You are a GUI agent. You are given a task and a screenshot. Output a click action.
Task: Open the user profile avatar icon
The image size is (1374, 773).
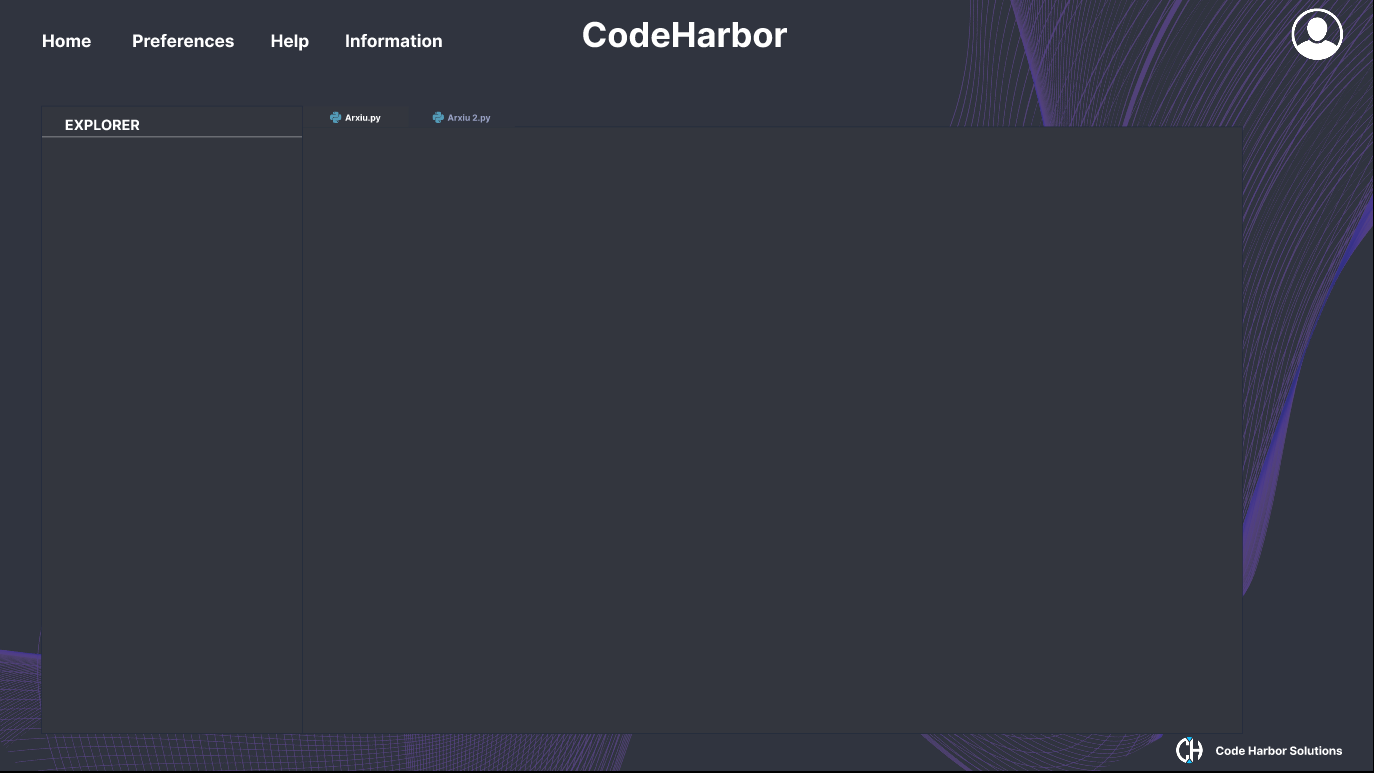pos(1316,35)
